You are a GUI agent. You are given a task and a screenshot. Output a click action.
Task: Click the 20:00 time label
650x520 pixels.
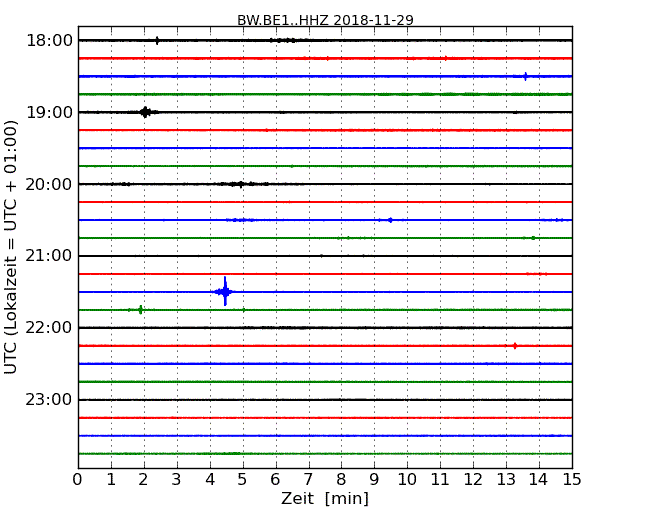(x=49, y=184)
